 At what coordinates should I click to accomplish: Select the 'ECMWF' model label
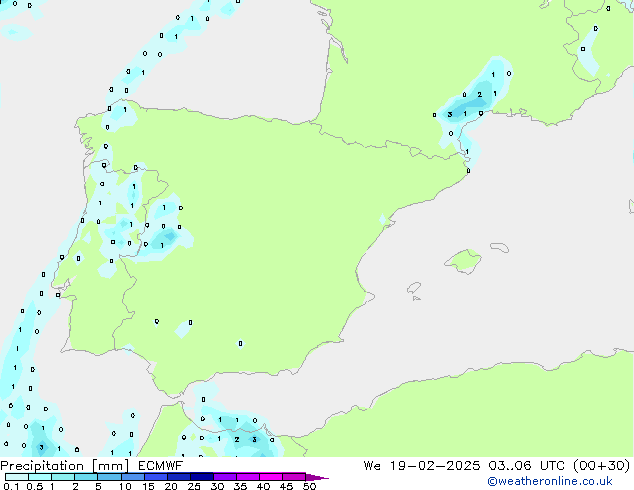tap(161, 466)
